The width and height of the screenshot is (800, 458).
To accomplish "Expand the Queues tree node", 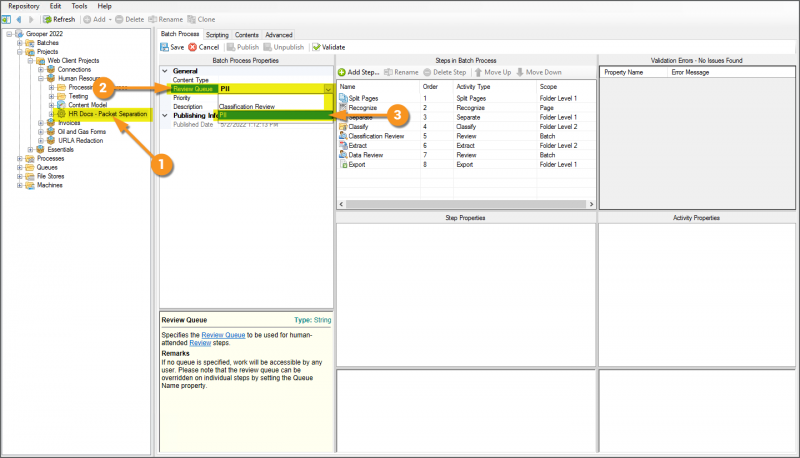I will pos(20,167).
